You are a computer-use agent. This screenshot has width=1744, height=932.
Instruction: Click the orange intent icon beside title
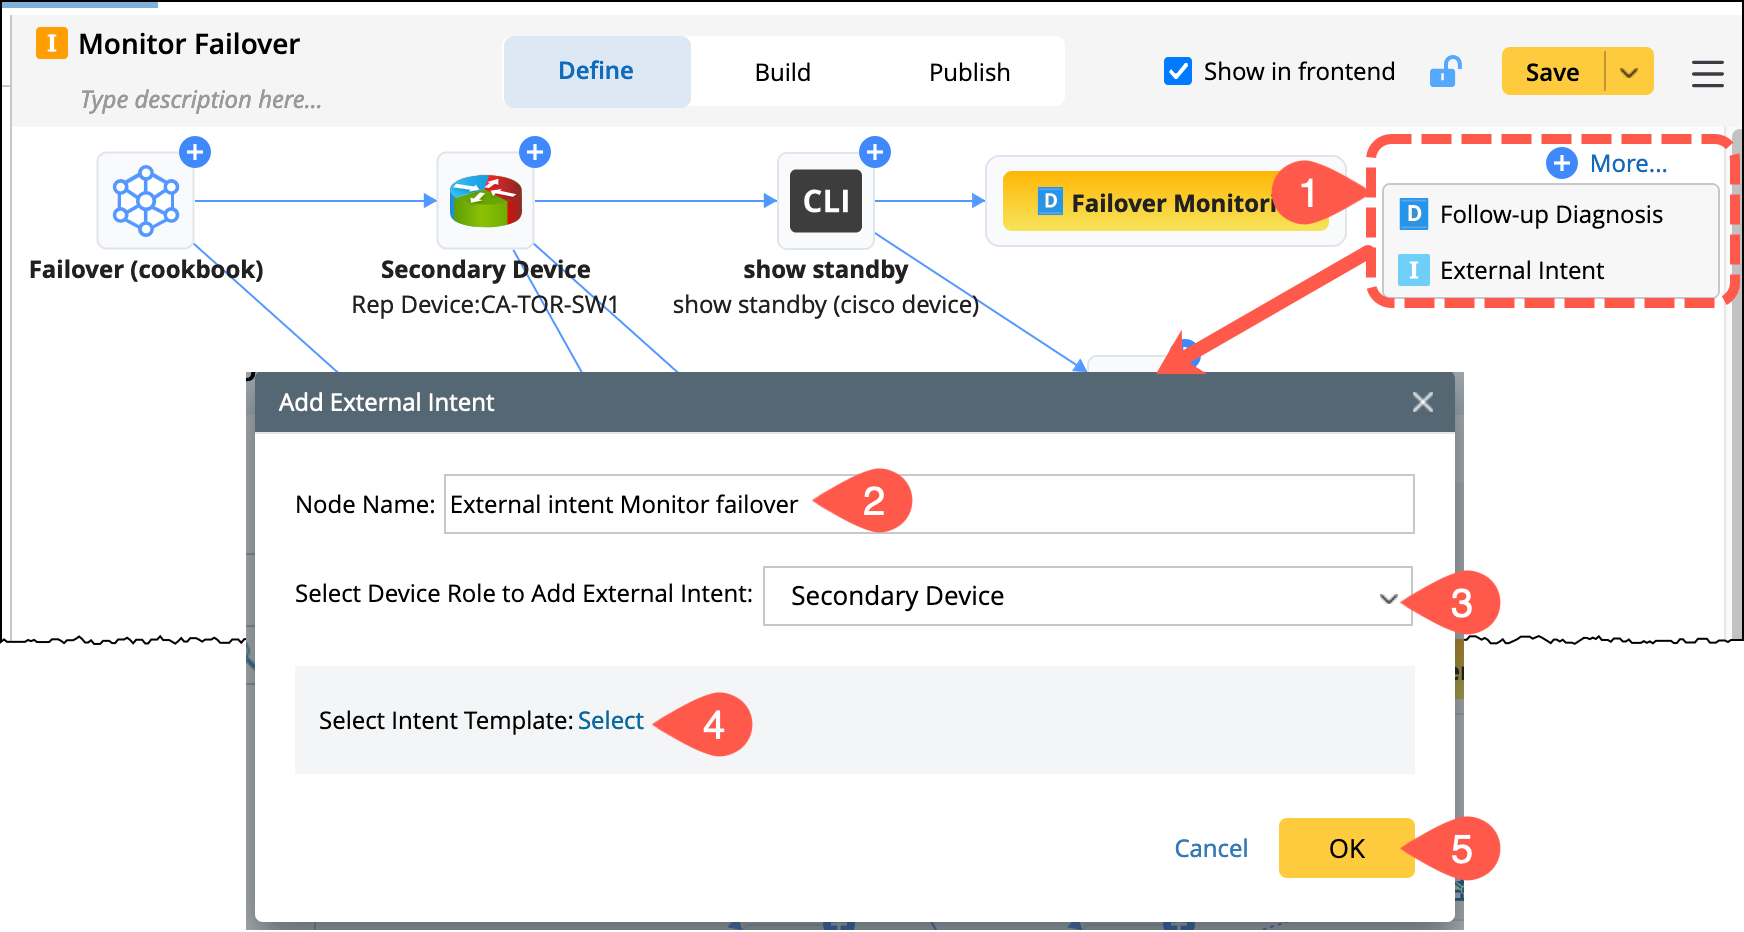(x=51, y=43)
